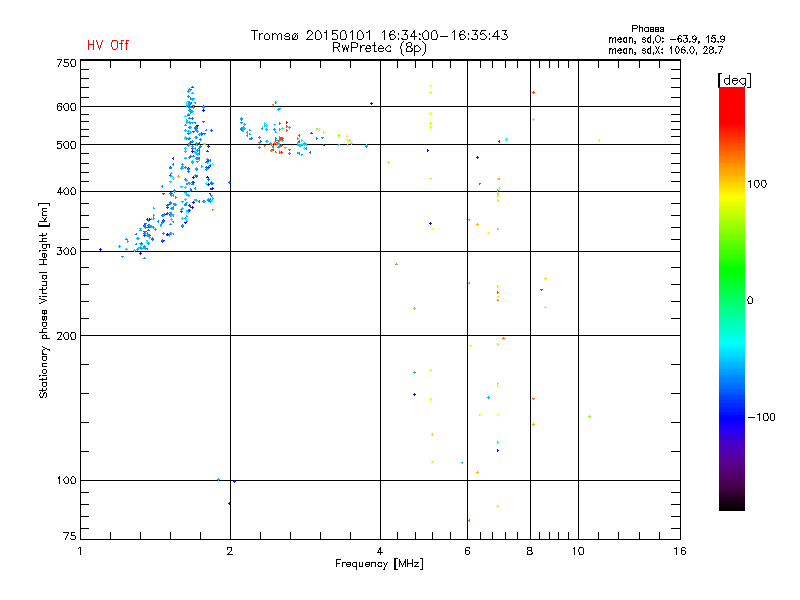Click the 'Phases' heading text
This screenshot has height=600, width=800.
(647, 29)
